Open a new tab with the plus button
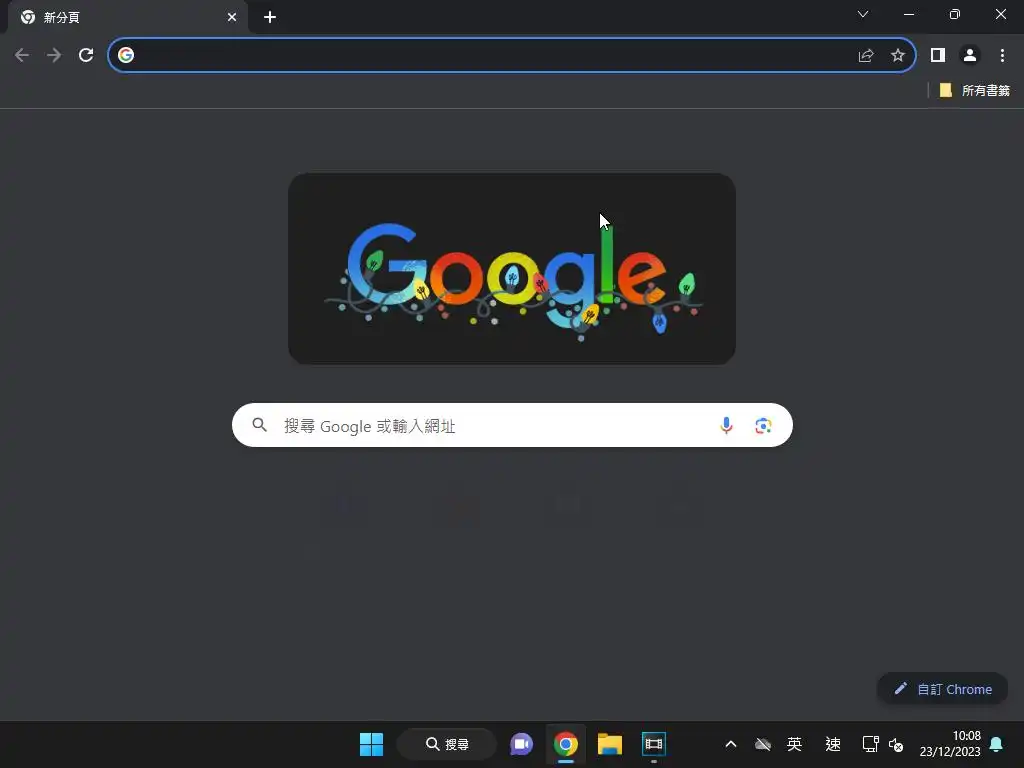The width and height of the screenshot is (1024, 768). point(270,17)
